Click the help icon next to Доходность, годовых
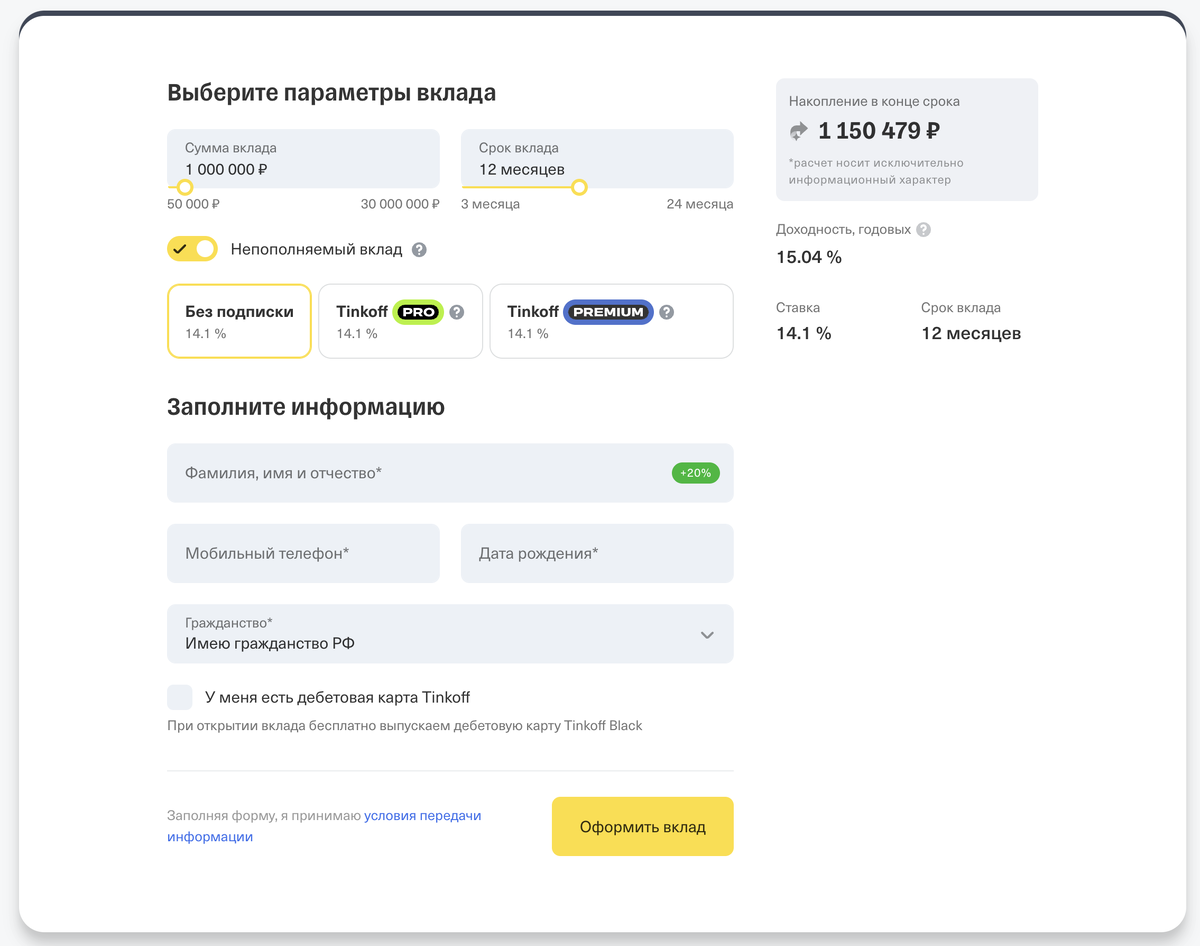This screenshot has height=946, width=1200. (x=924, y=229)
